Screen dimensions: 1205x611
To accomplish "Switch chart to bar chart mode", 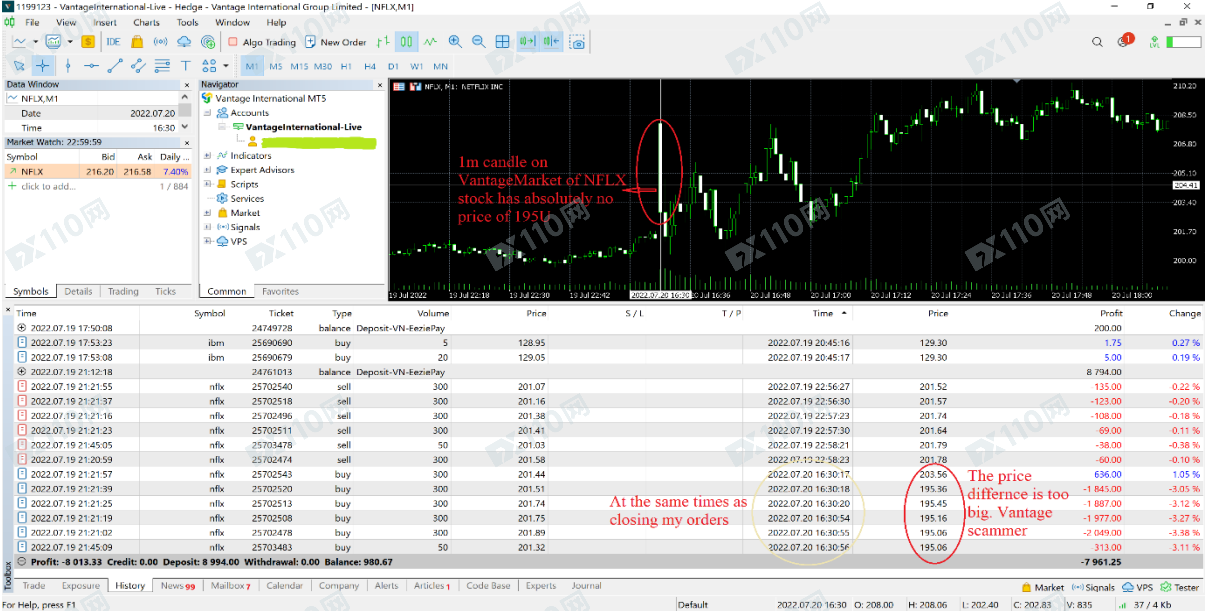I will (383, 42).
